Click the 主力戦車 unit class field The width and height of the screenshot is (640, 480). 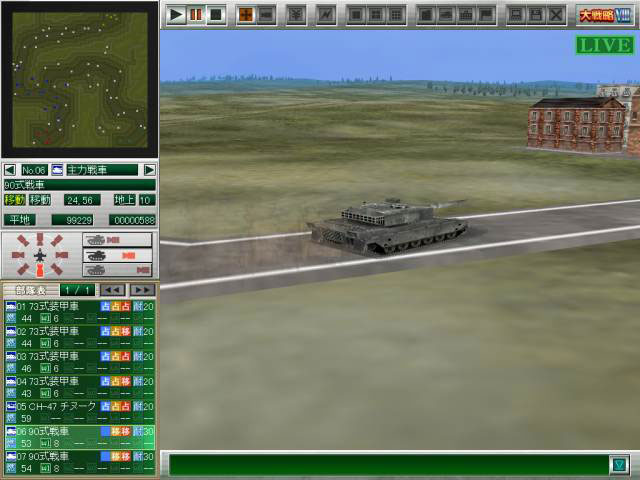click(102, 170)
